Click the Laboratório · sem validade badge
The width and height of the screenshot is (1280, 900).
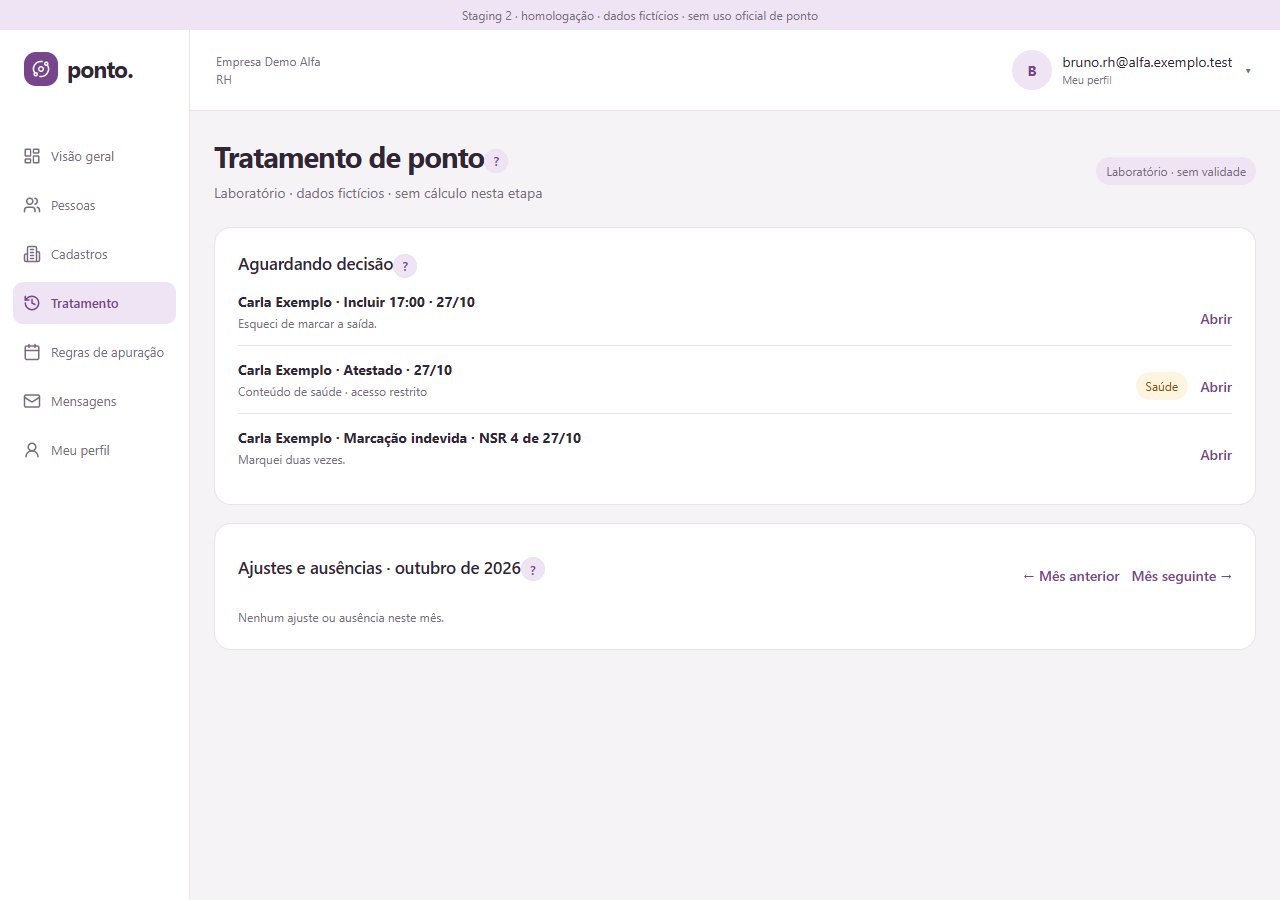pos(1176,172)
